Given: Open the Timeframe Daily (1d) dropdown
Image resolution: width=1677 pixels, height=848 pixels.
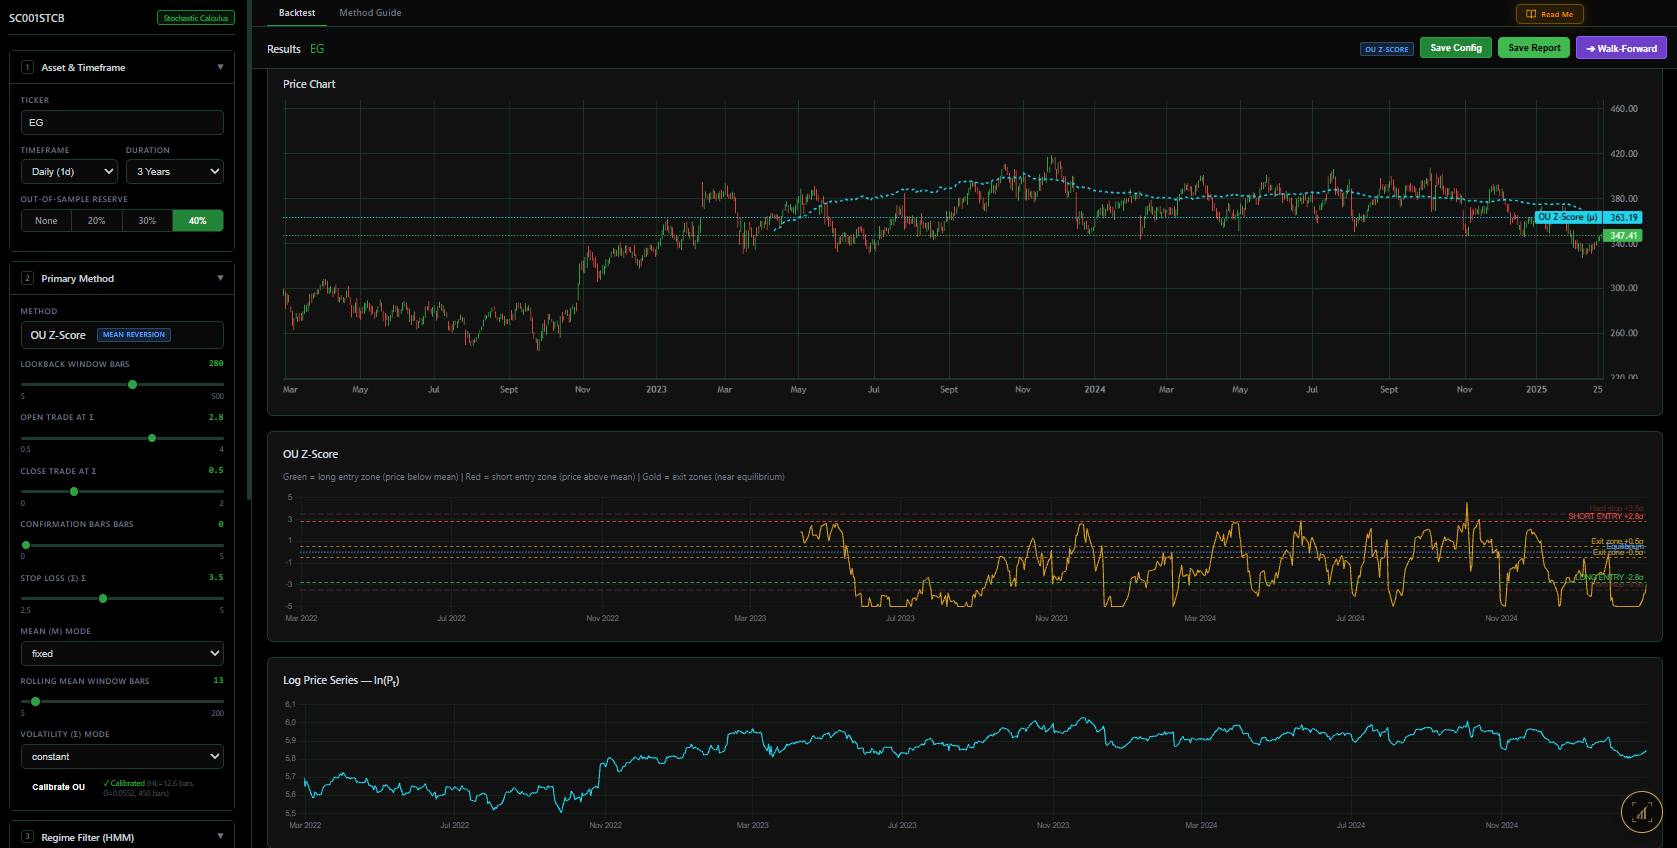Looking at the screenshot, I should coord(69,171).
